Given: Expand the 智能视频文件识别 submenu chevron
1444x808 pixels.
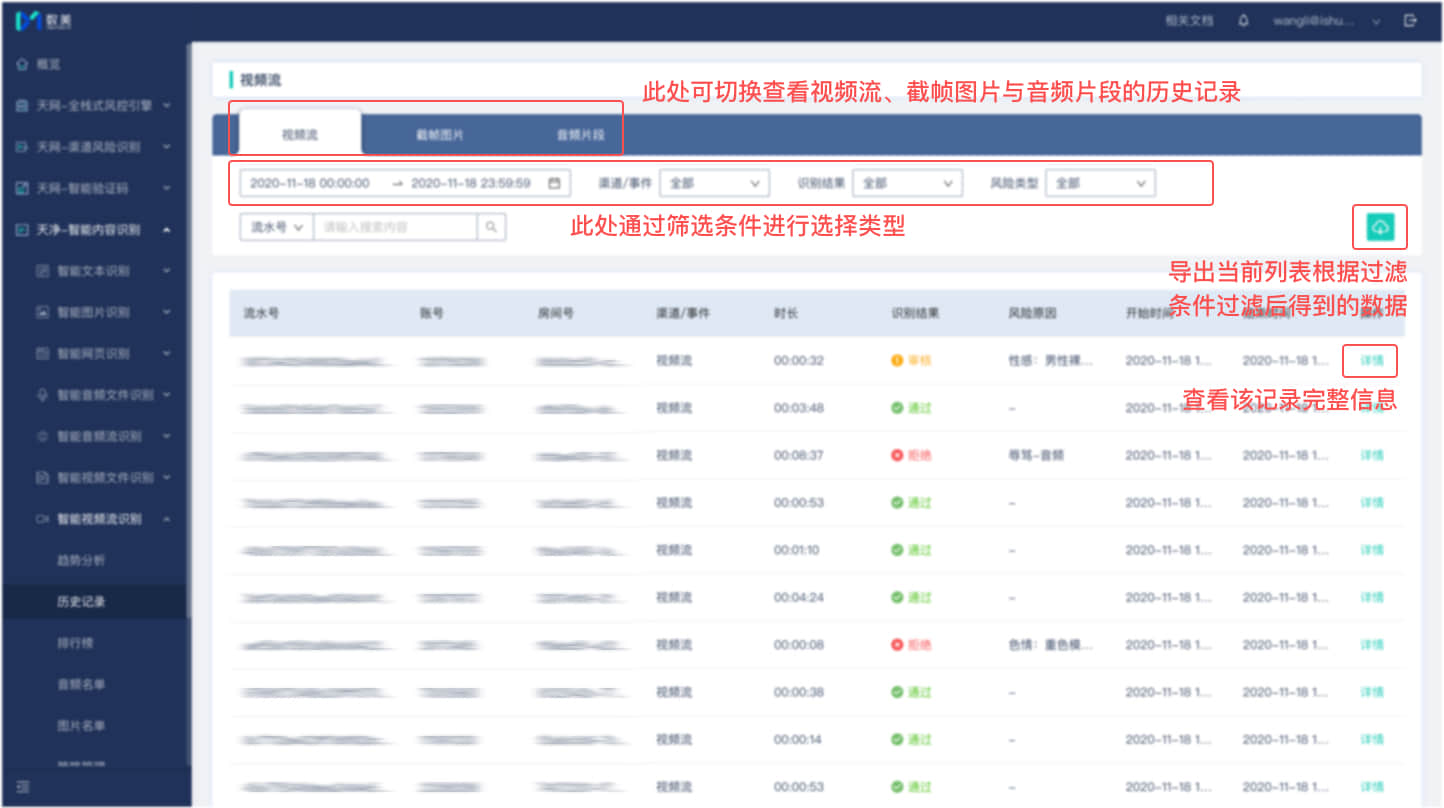Looking at the screenshot, I should tap(166, 478).
